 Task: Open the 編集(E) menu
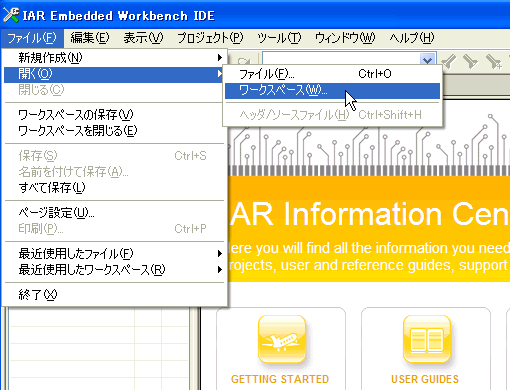pos(90,38)
